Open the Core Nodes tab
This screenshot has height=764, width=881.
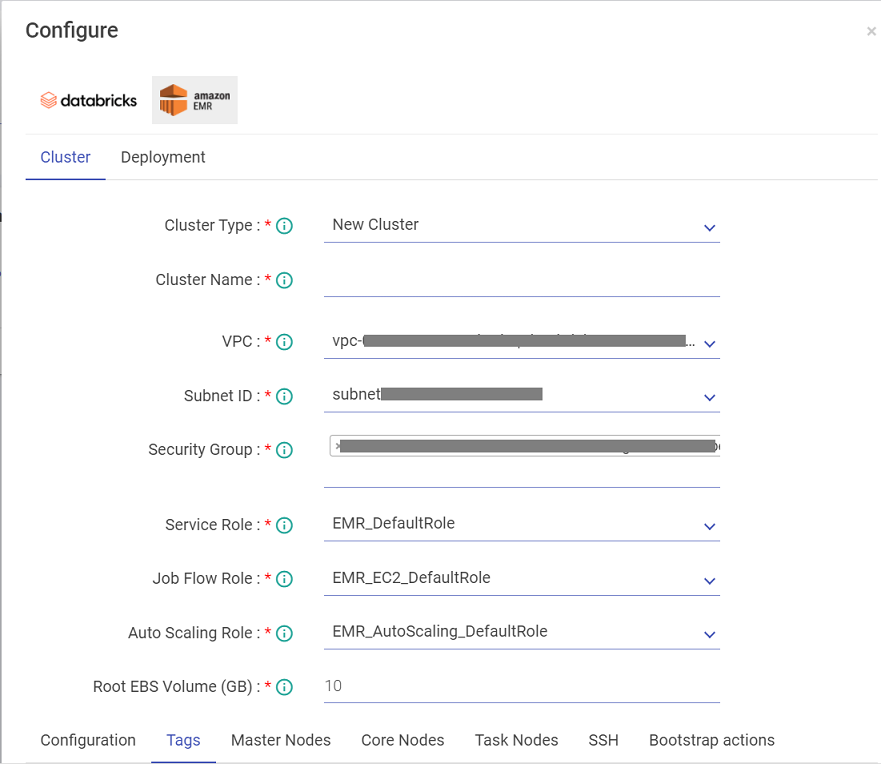click(403, 740)
